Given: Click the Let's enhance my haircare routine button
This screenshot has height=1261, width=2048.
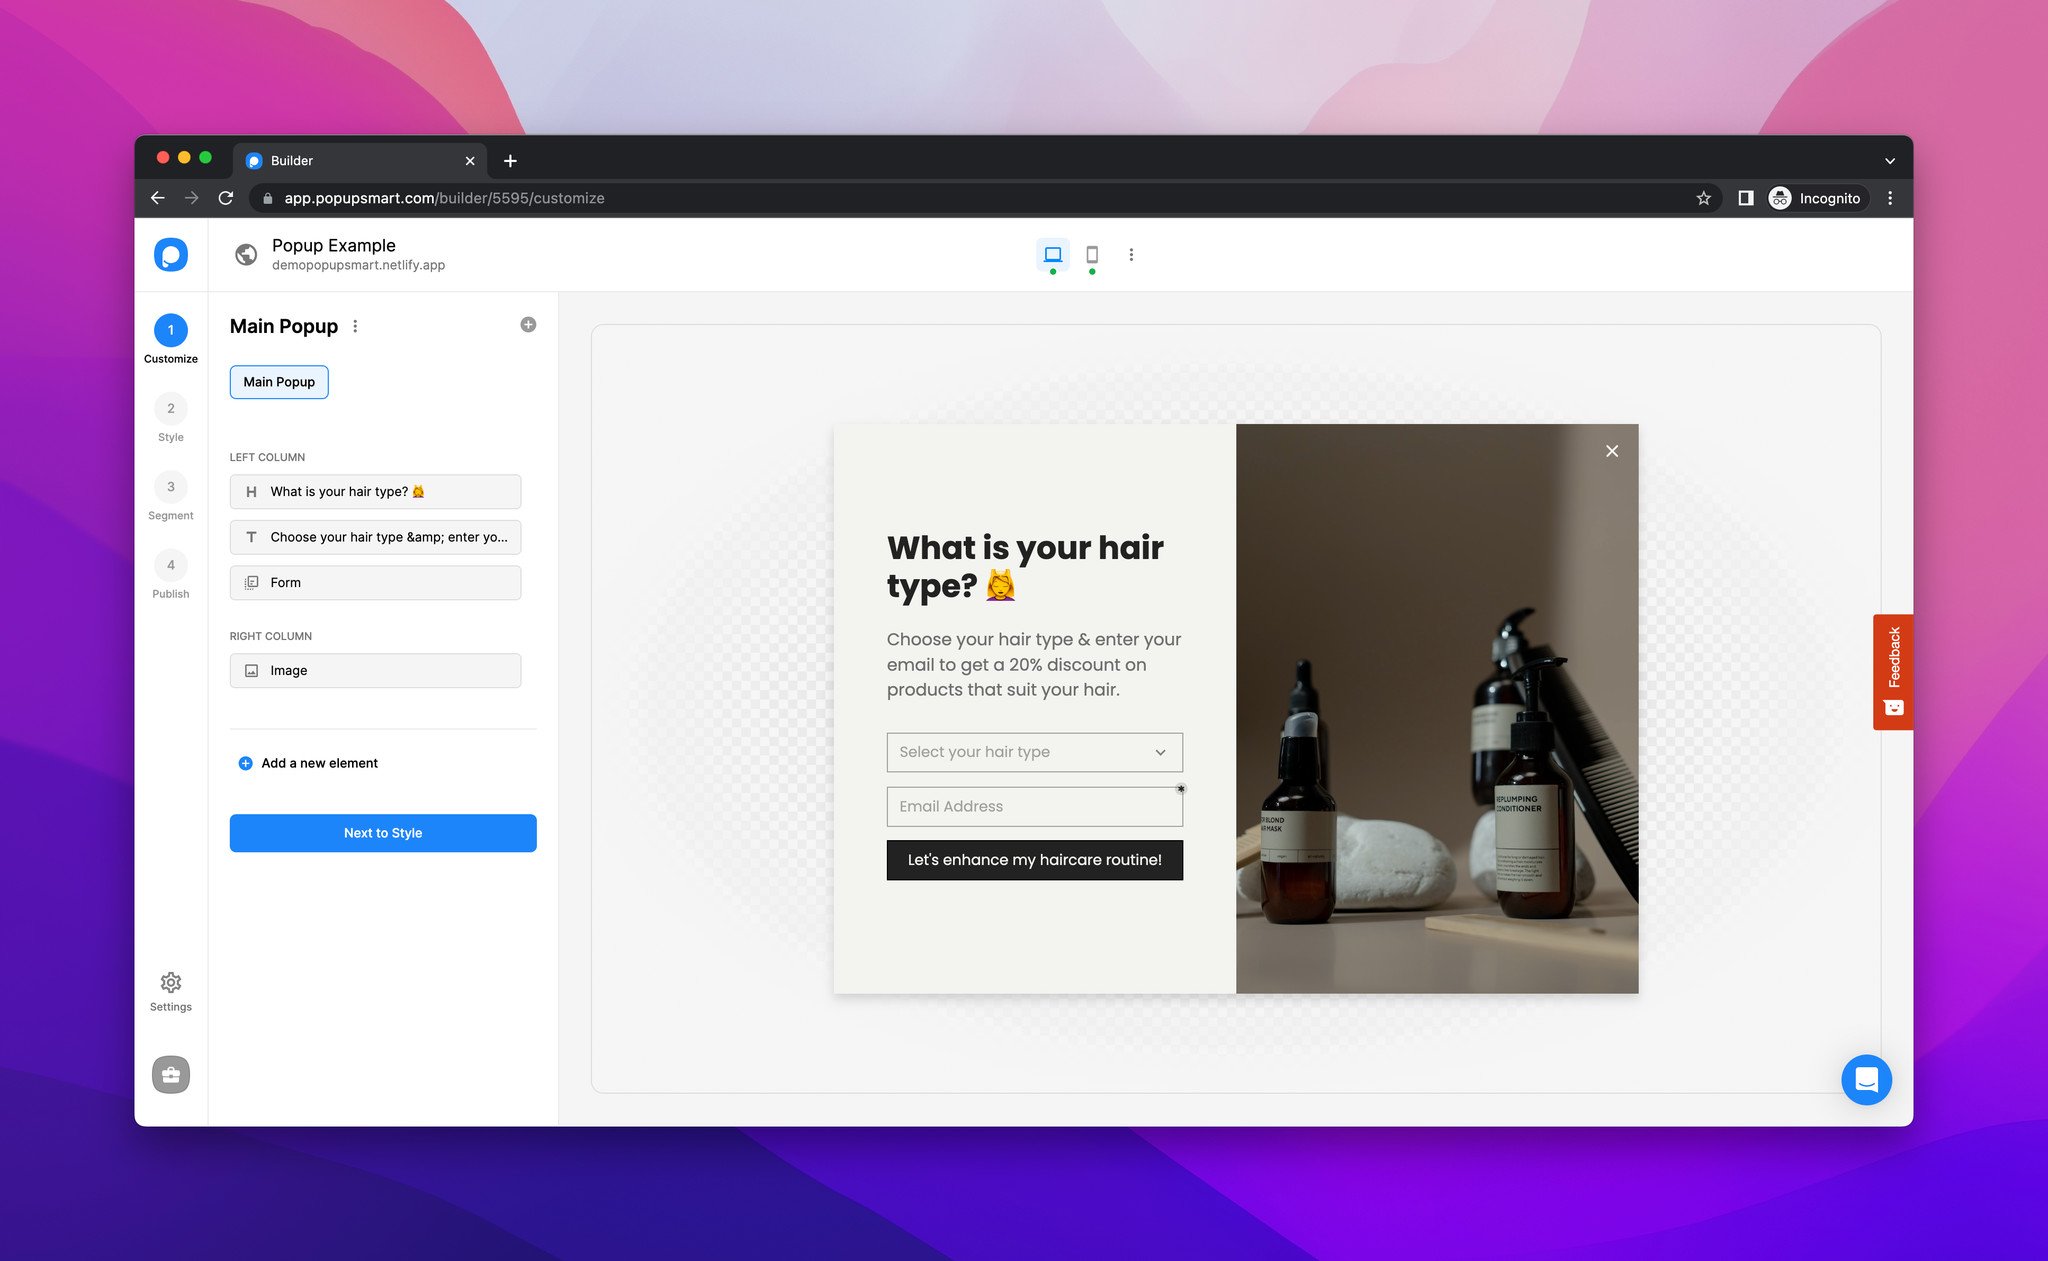Looking at the screenshot, I should (x=1034, y=860).
